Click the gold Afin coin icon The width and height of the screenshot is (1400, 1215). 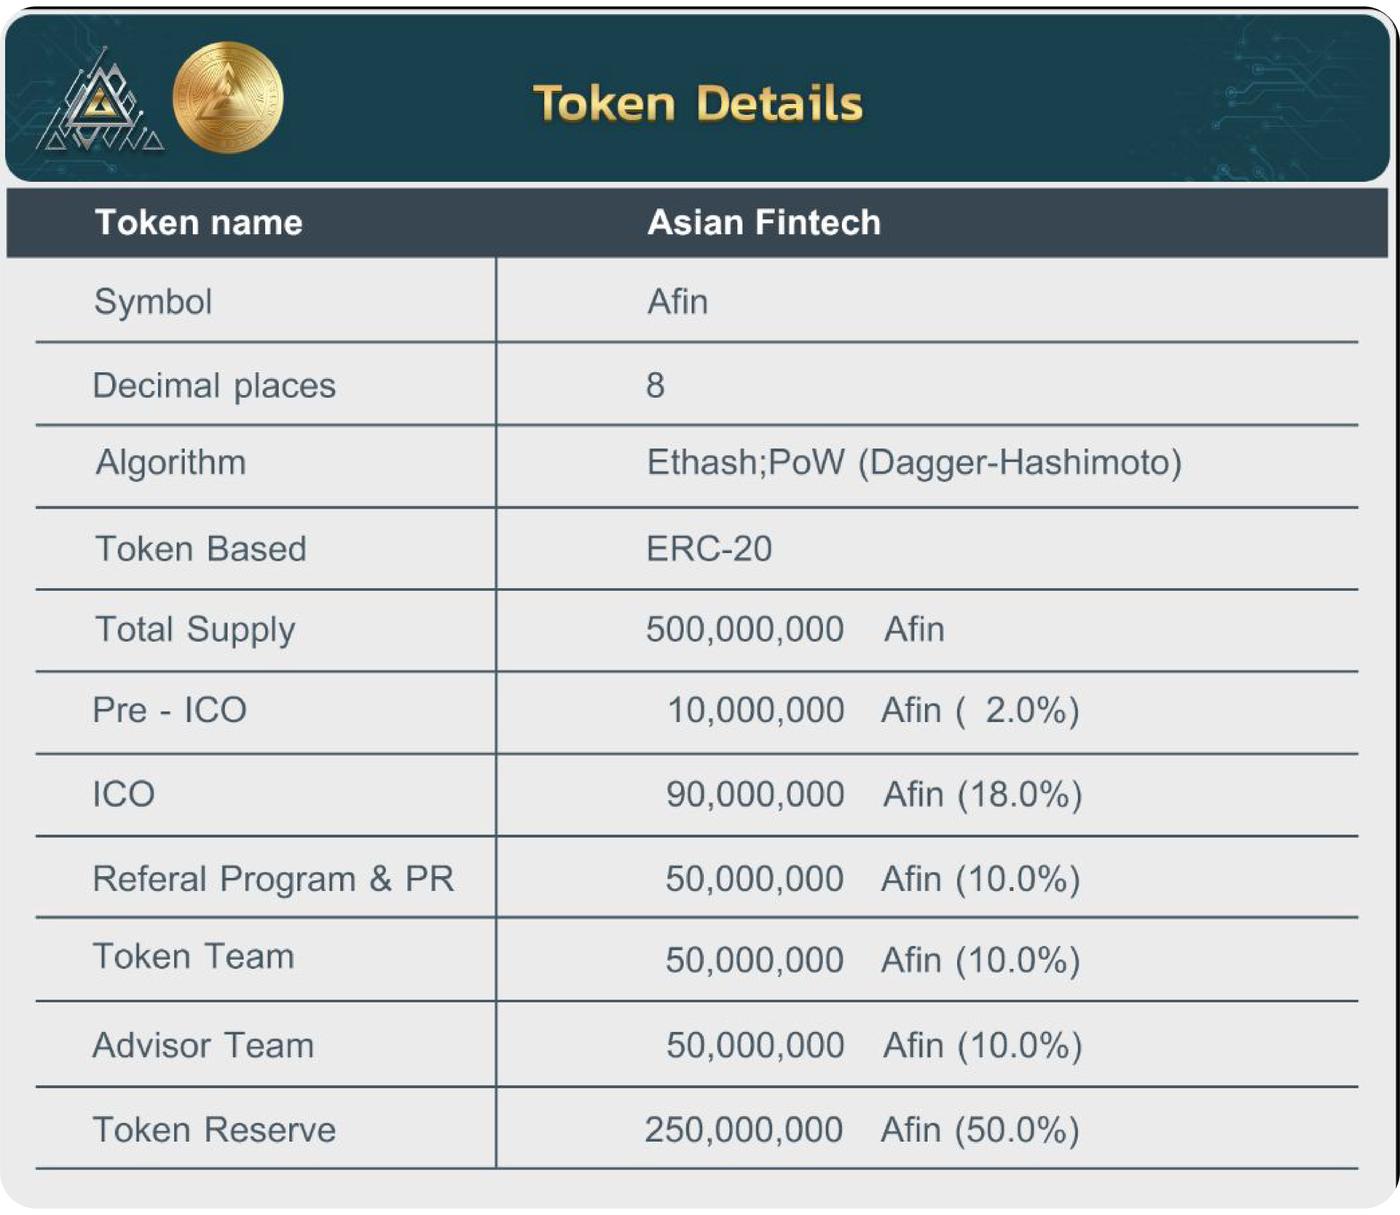click(x=228, y=97)
